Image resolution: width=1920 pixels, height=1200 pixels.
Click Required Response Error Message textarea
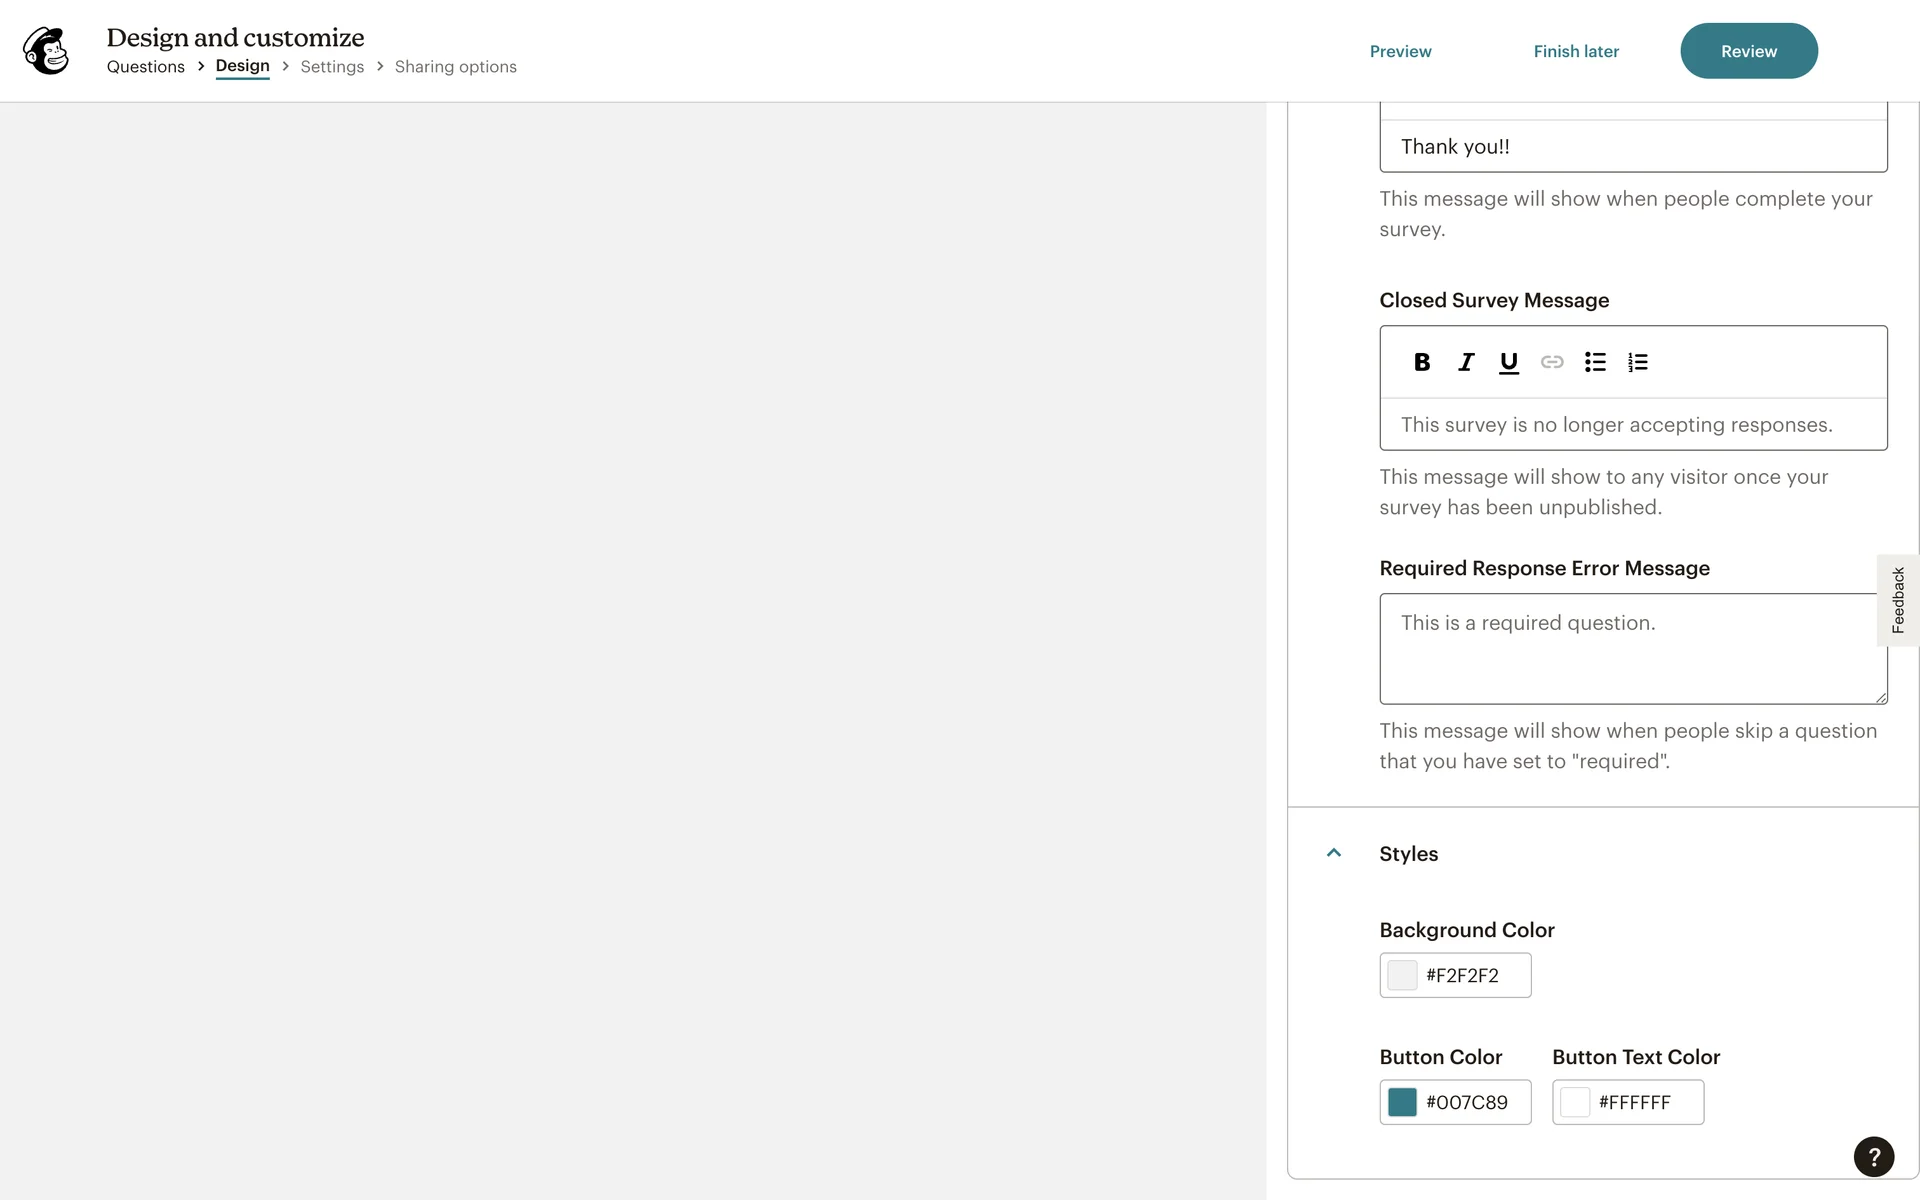click(1630, 649)
